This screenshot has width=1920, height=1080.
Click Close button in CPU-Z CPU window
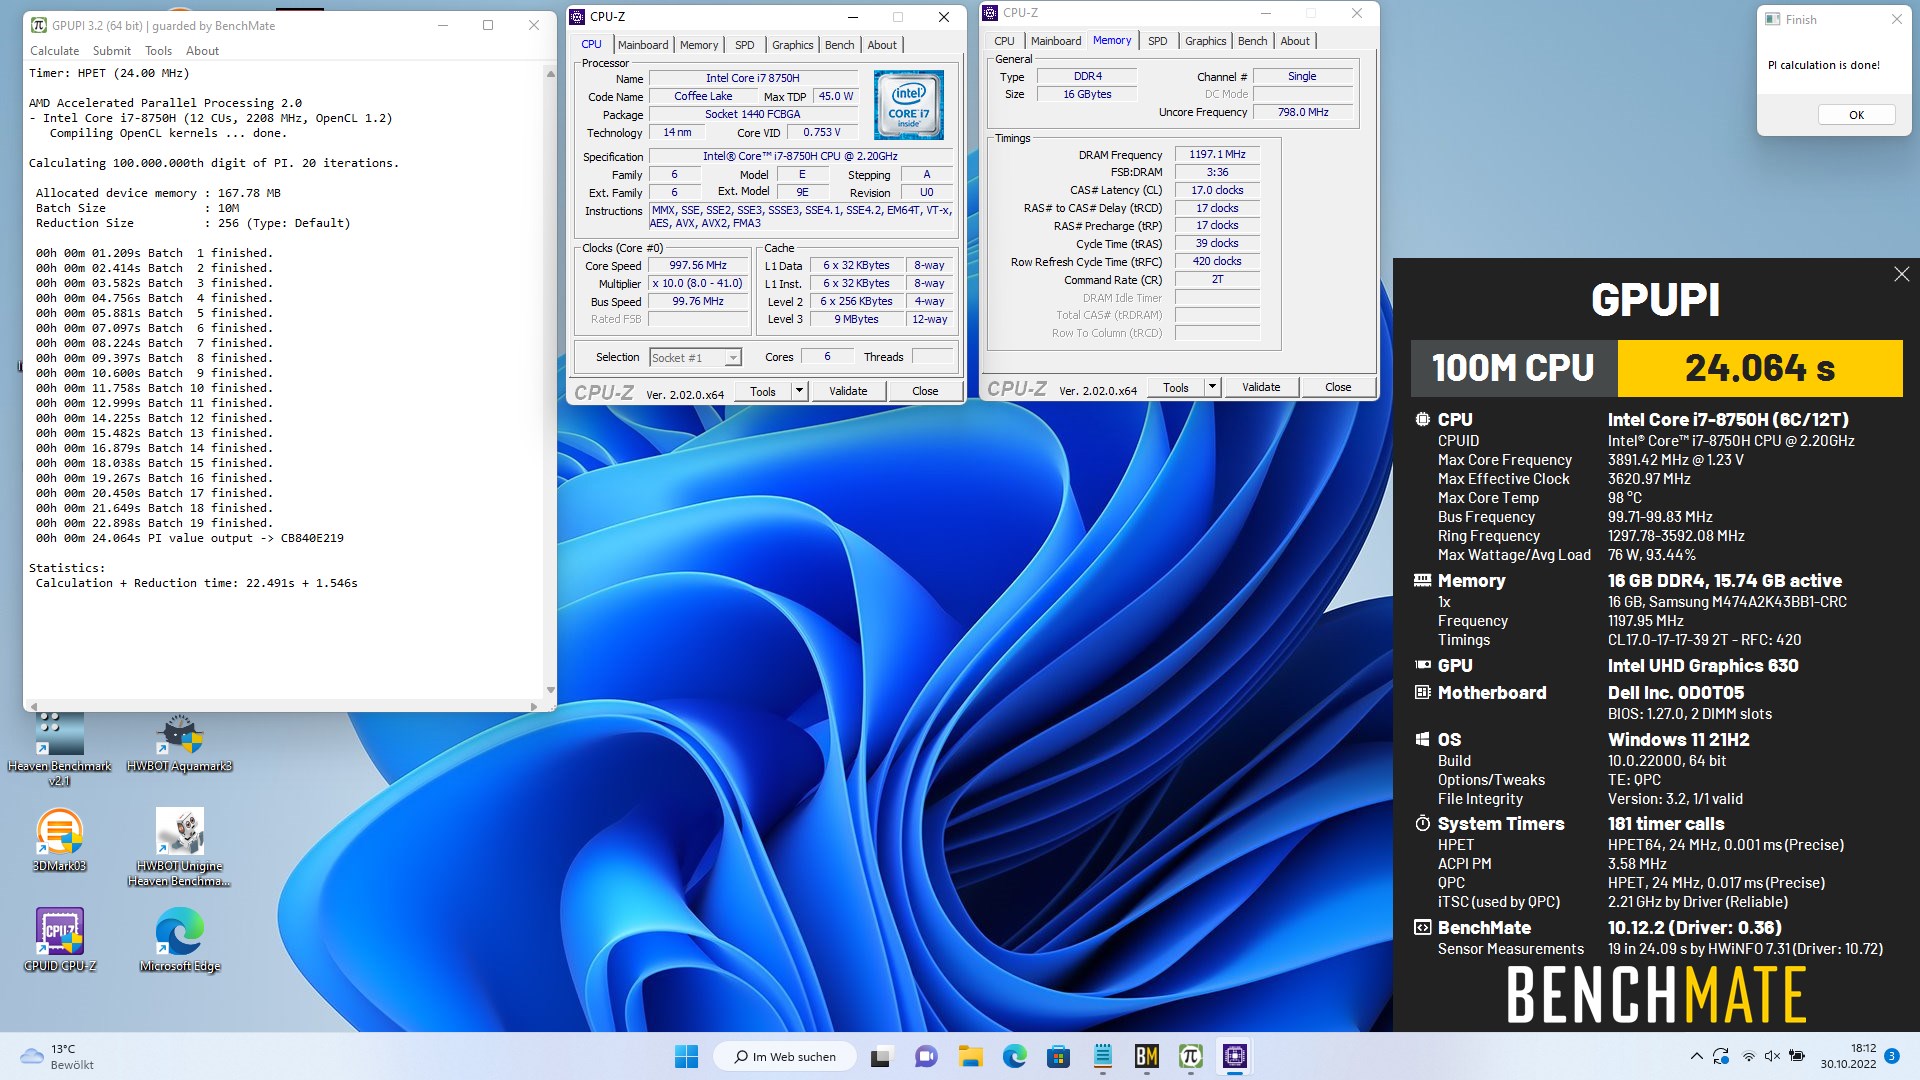tap(925, 391)
